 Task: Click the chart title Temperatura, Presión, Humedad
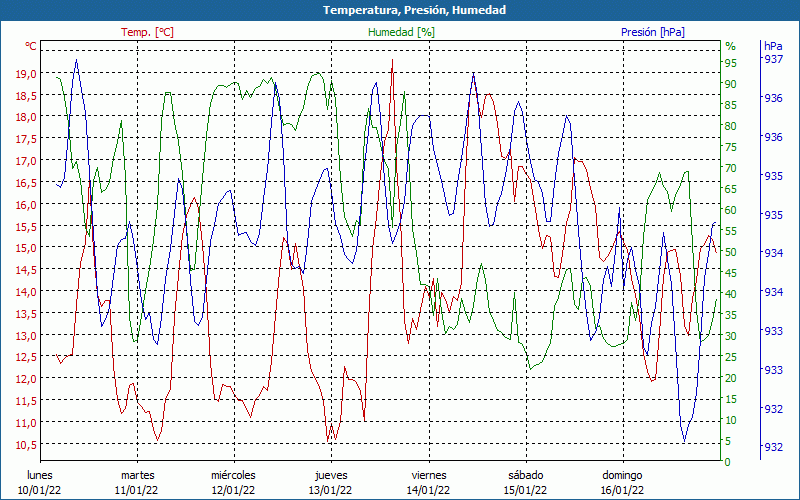pos(414,10)
